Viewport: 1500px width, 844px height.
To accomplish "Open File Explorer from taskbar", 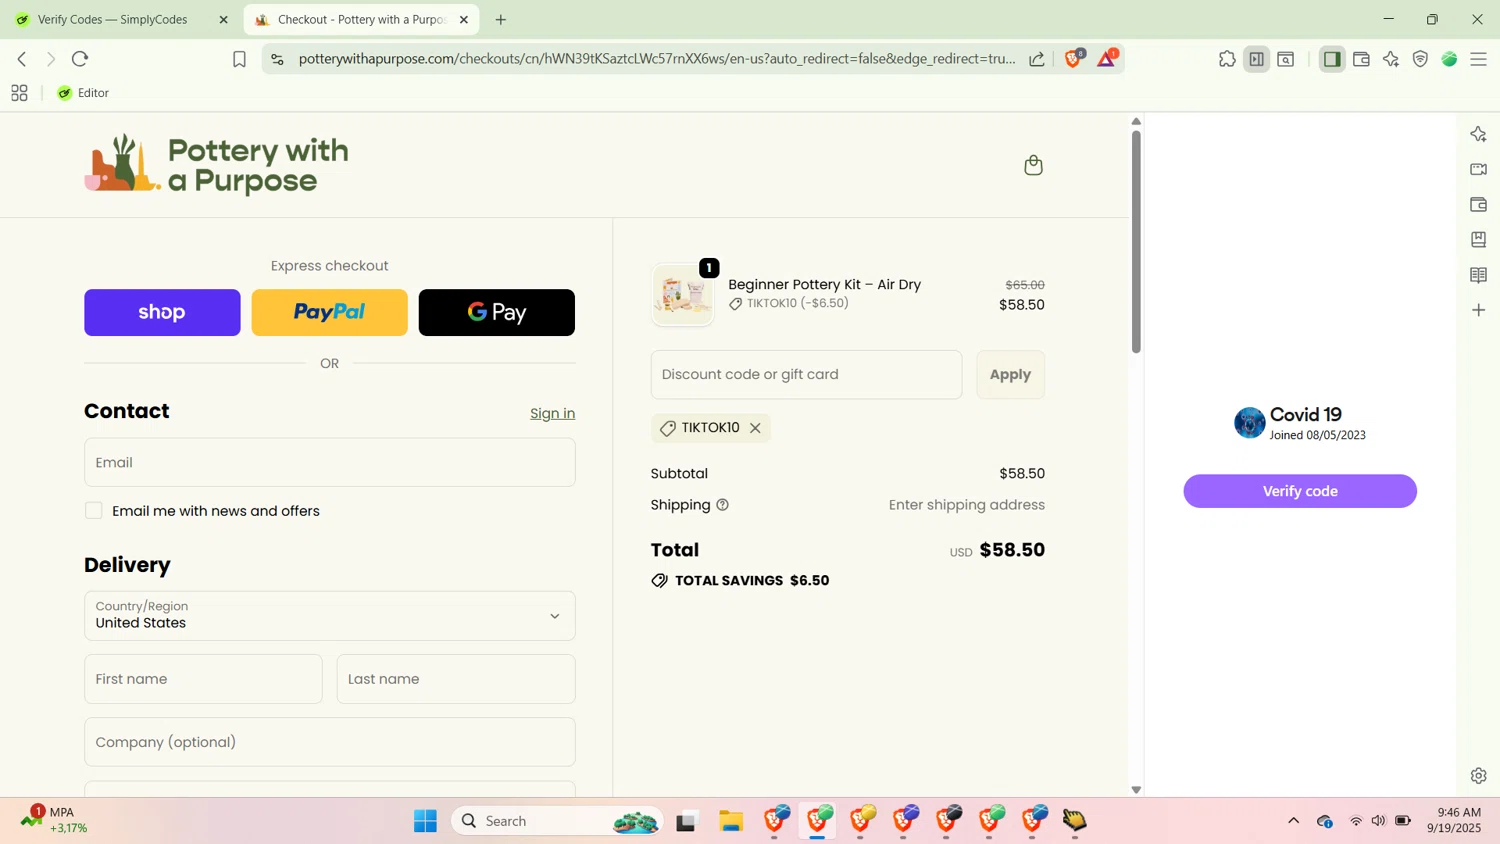I will (731, 821).
